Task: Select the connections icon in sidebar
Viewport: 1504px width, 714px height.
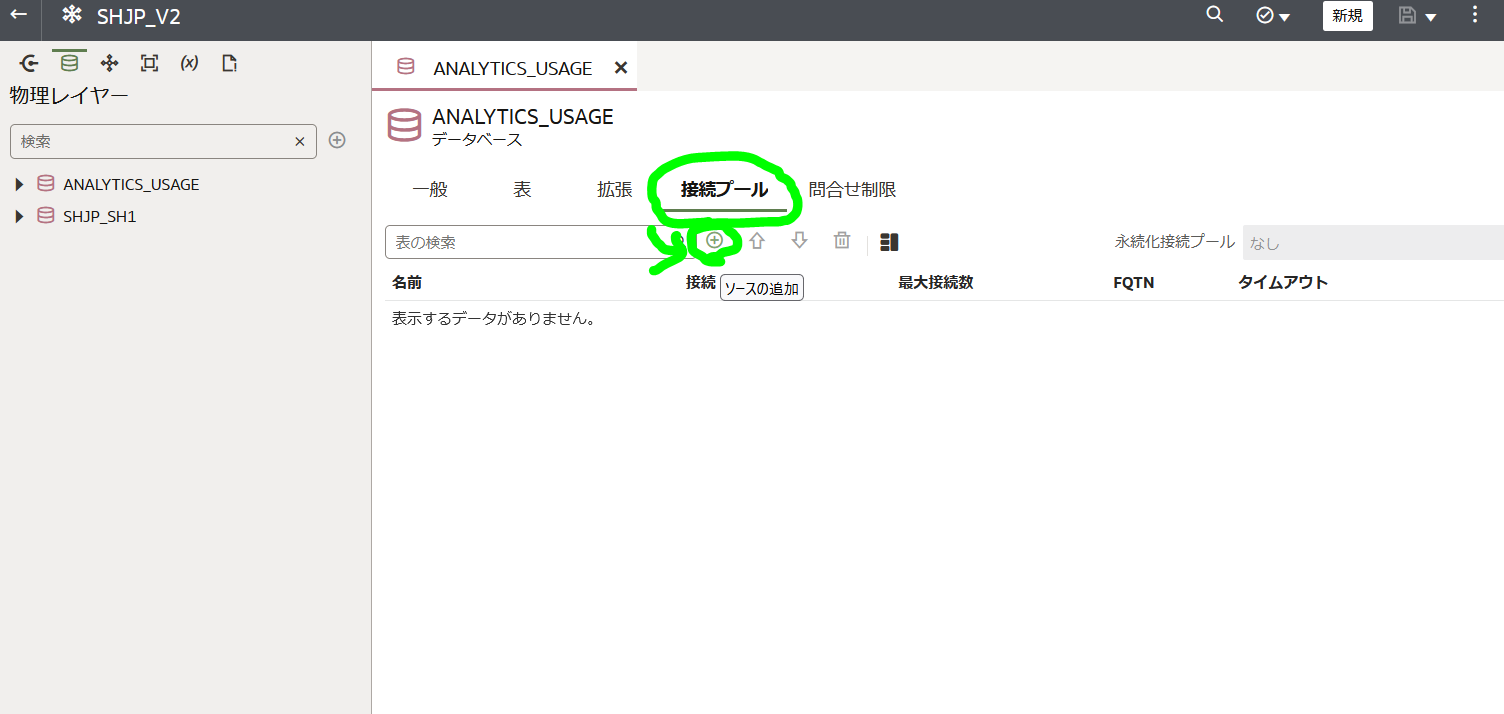Action: coord(30,64)
